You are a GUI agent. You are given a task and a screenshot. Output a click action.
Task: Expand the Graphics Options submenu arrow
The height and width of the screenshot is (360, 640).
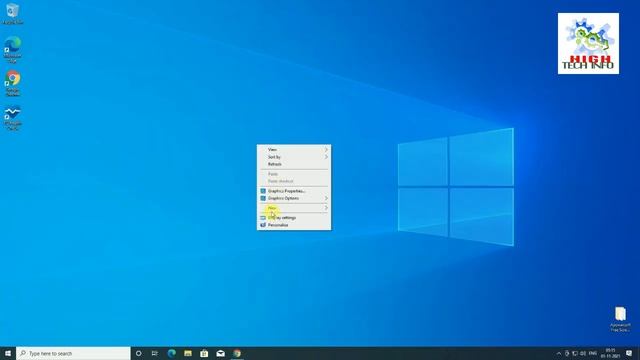pos(326,198)
